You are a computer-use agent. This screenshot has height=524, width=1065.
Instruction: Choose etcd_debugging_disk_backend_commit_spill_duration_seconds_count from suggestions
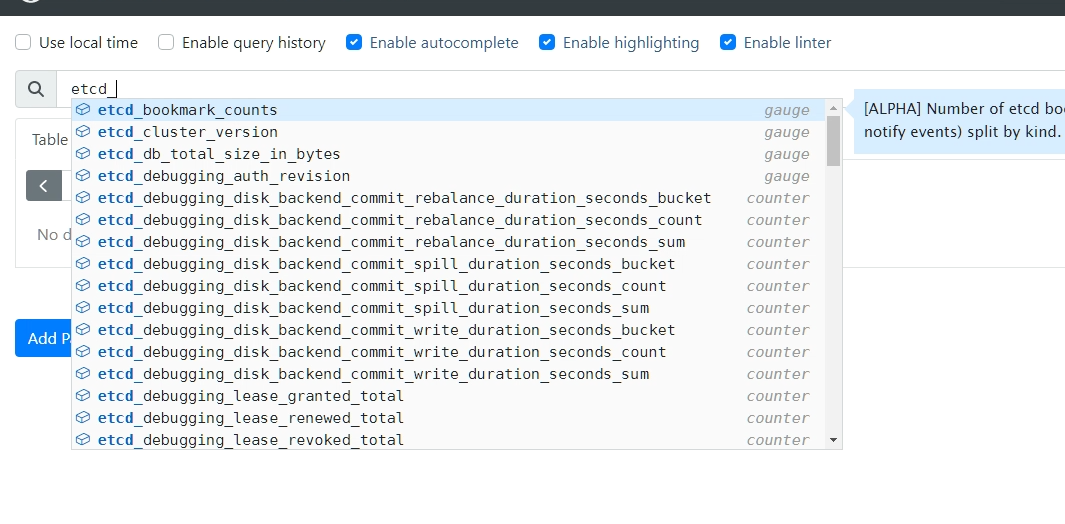click(x=381, y=286)
